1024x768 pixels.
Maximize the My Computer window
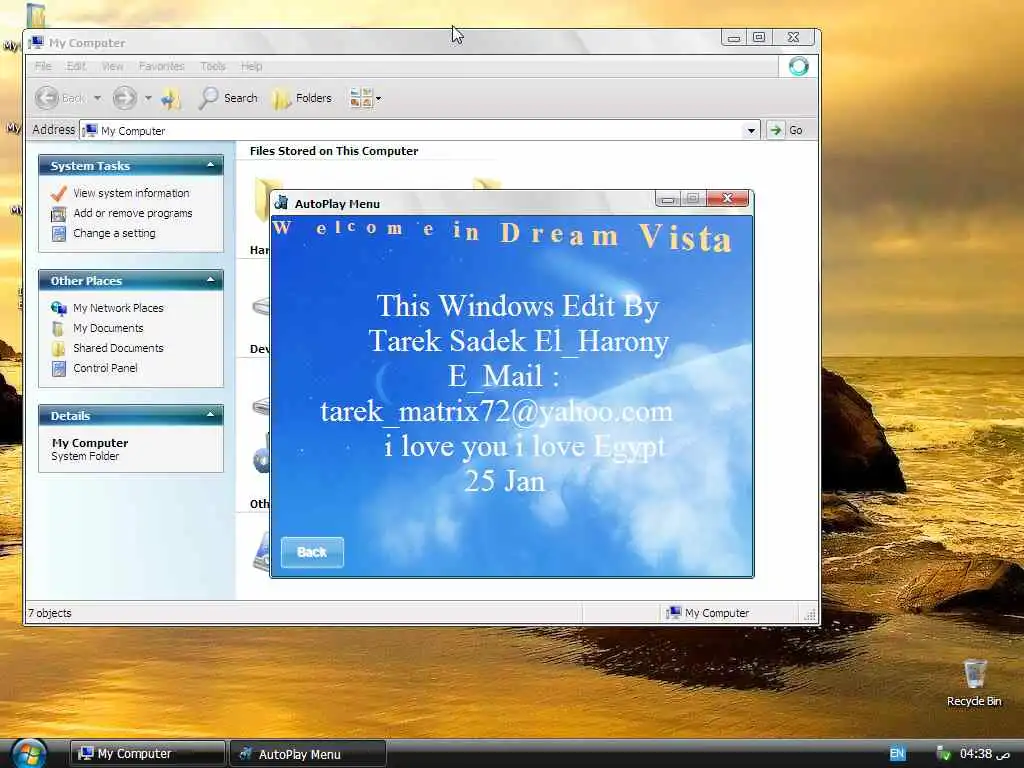tap(759, 37)
